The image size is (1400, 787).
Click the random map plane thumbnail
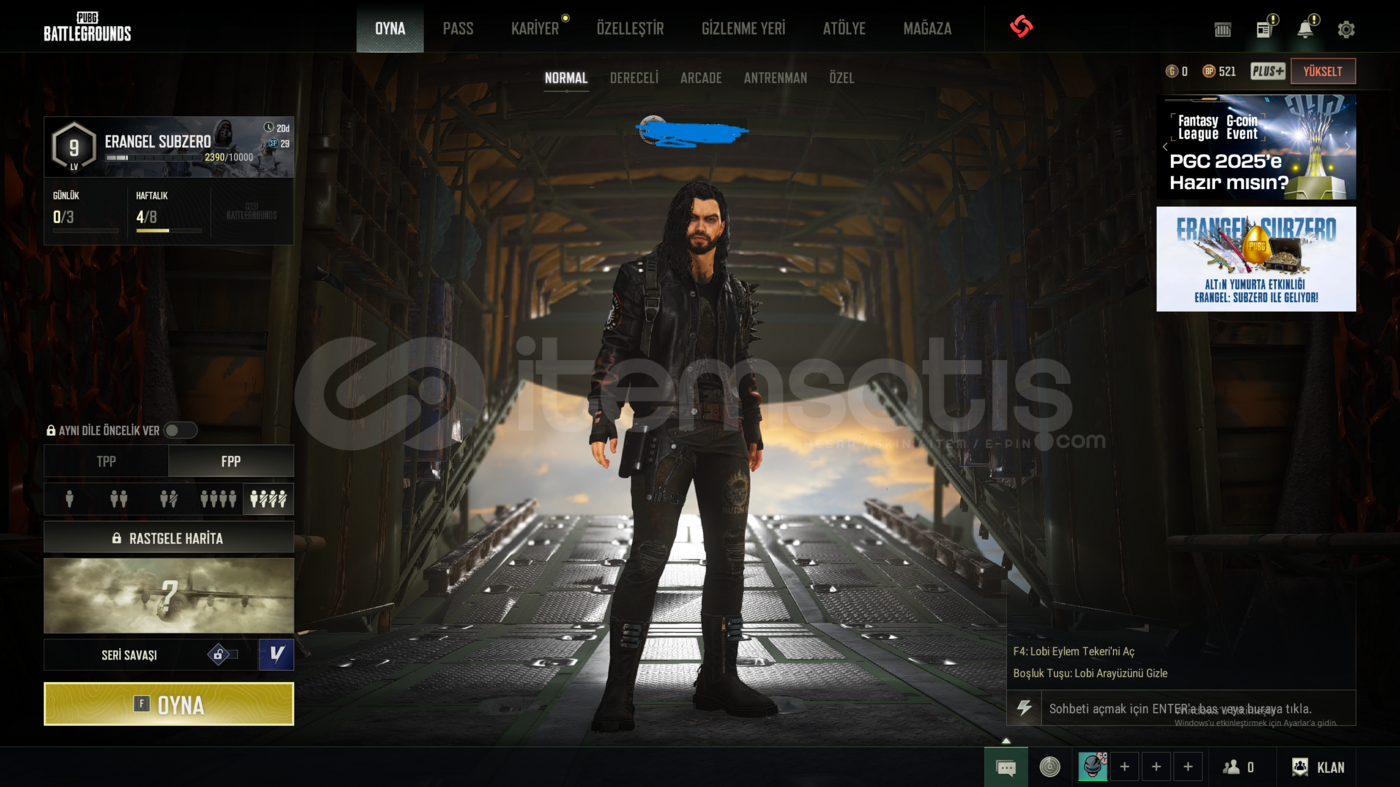click(x=169, y=596)
